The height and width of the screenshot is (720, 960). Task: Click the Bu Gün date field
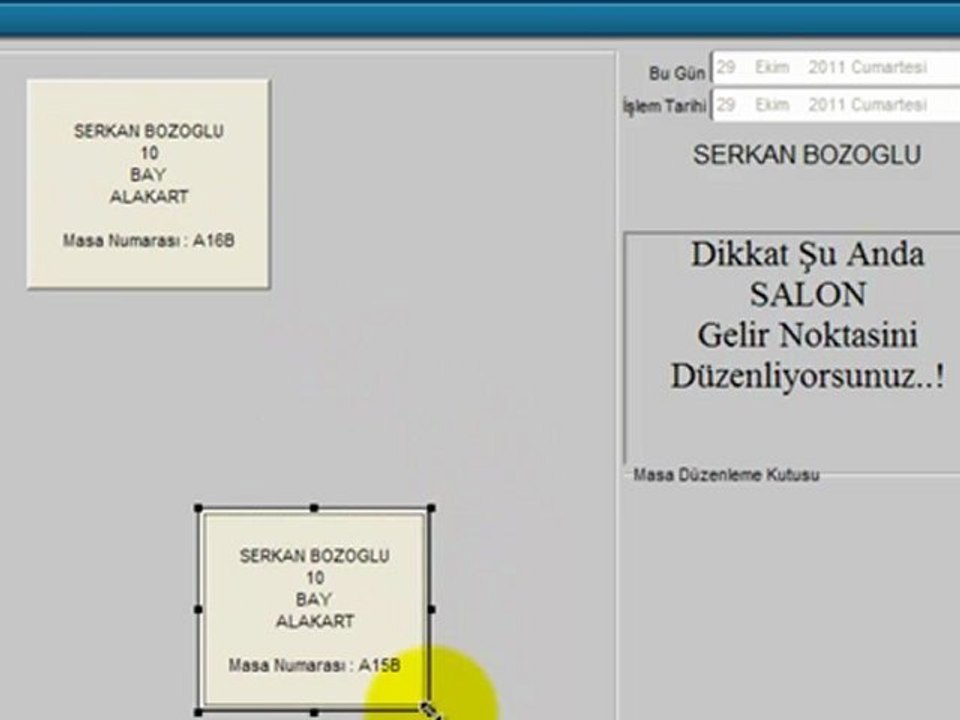[836, 67]
